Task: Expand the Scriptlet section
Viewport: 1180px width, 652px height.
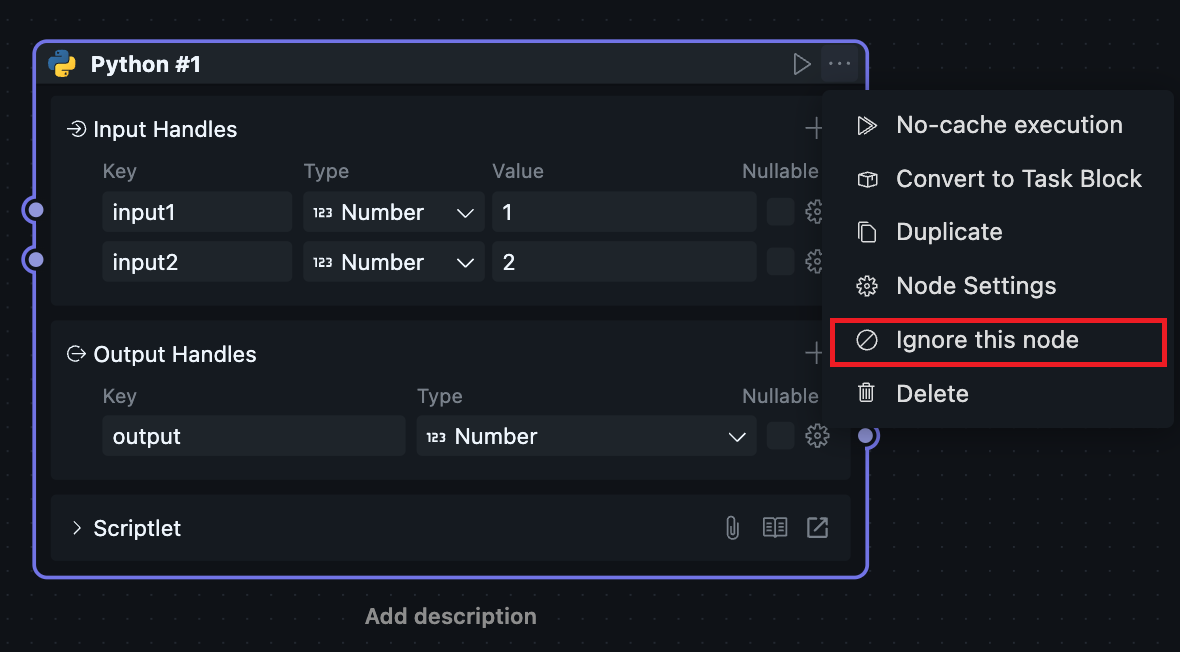Action: pyautogui.click(x=77, y=528)
